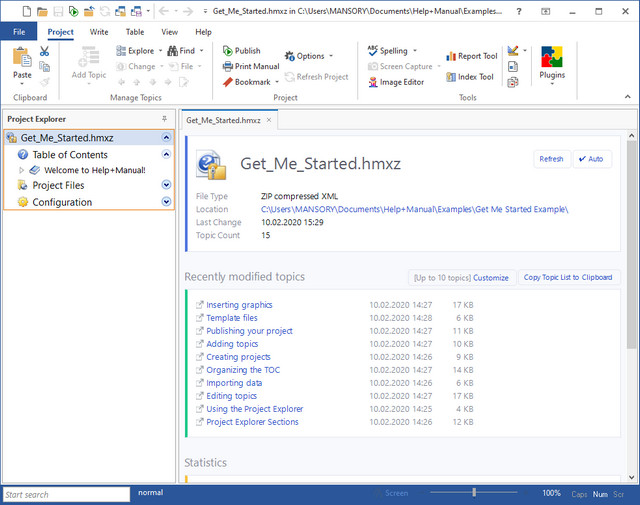Pin the Project Explorer panel
This screenshot has width=640, height=505.
pyautogui.click(x=165, y=118)
